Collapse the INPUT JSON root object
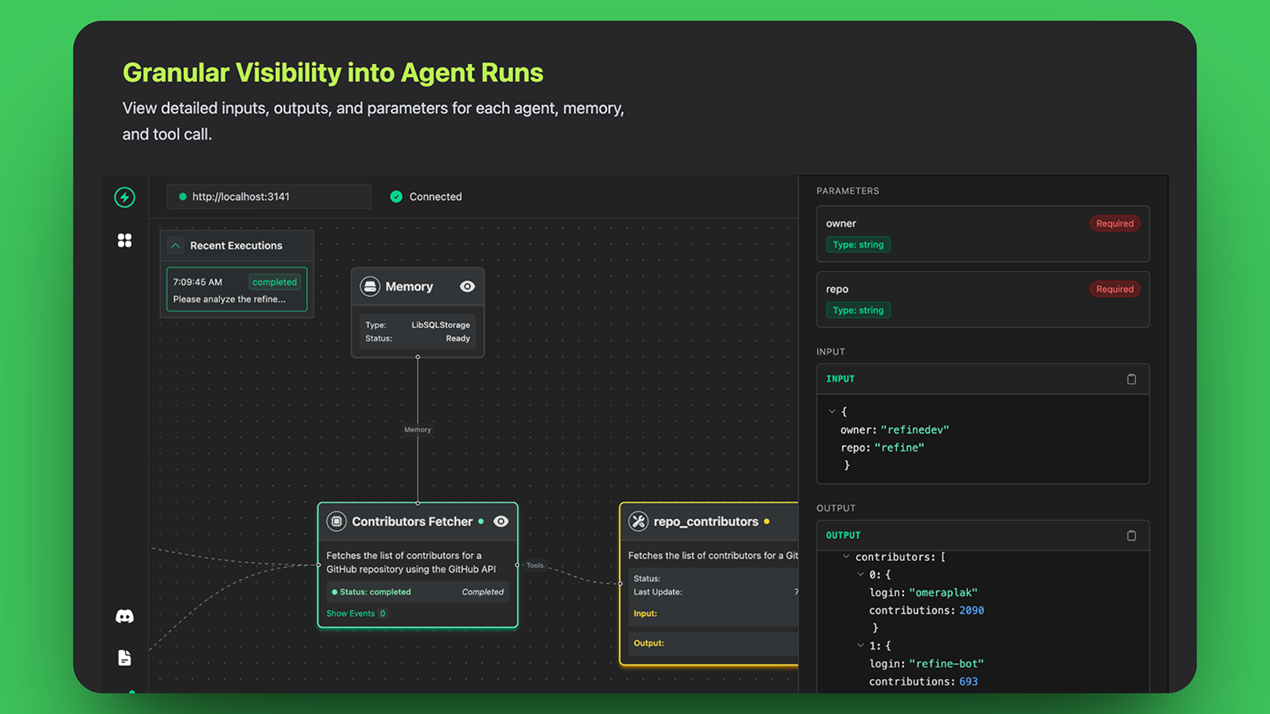The height and width of the screenshot is (714, 1270). (832, 411)
